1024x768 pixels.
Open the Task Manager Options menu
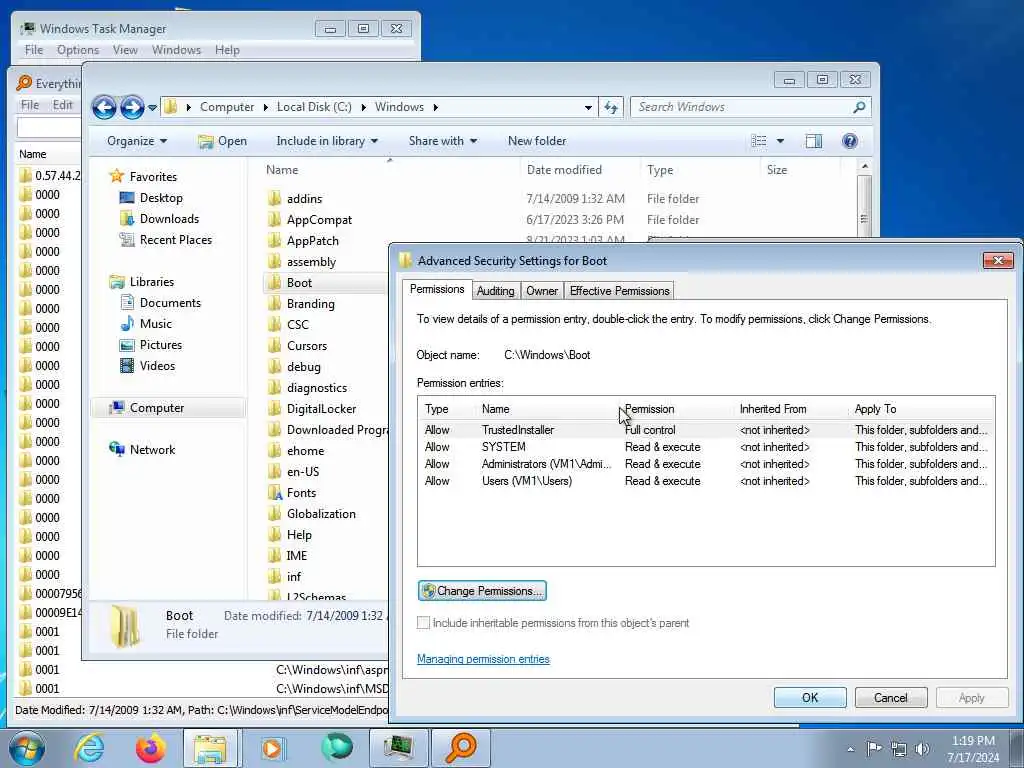click(78, 50)
